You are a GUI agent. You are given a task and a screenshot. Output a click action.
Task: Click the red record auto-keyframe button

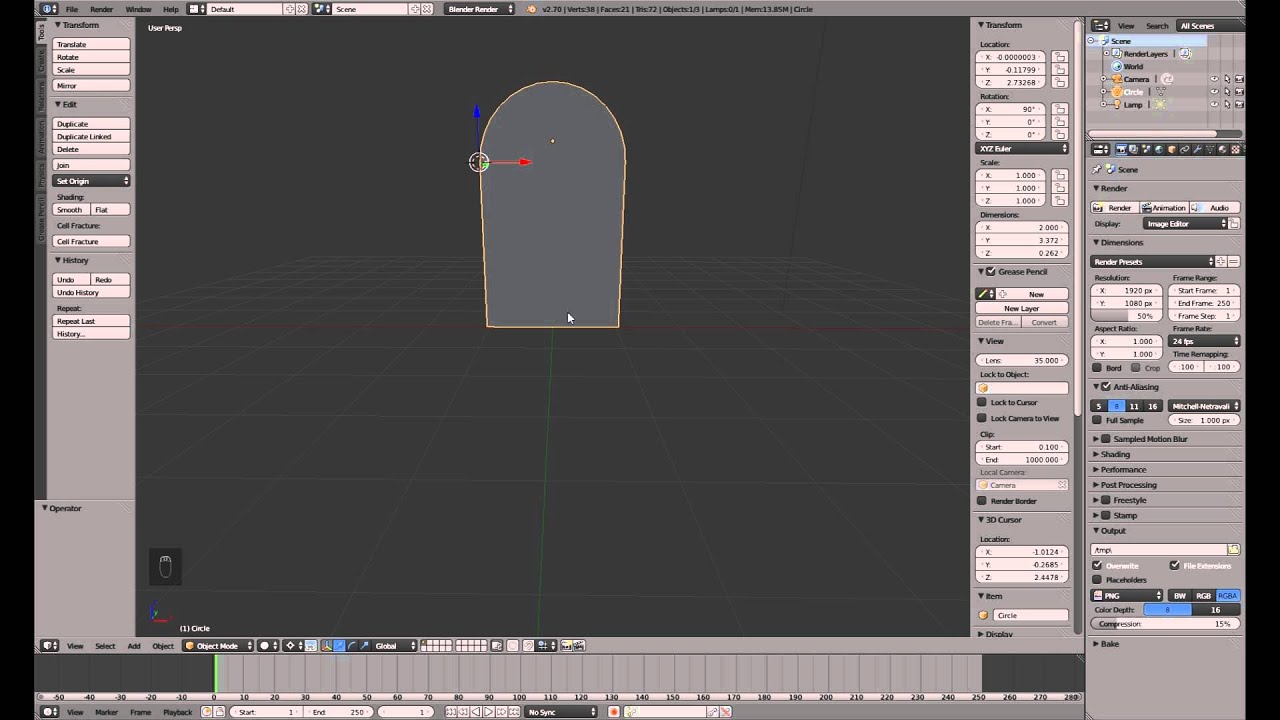click(614, 712)
